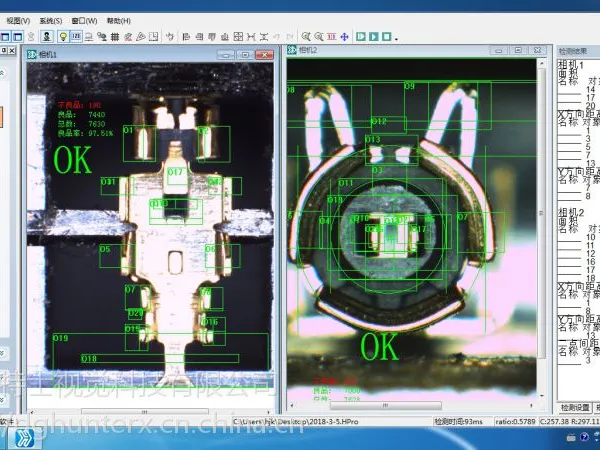Click 相机2 horizontal scrollbar right arrow

point(532,405)
